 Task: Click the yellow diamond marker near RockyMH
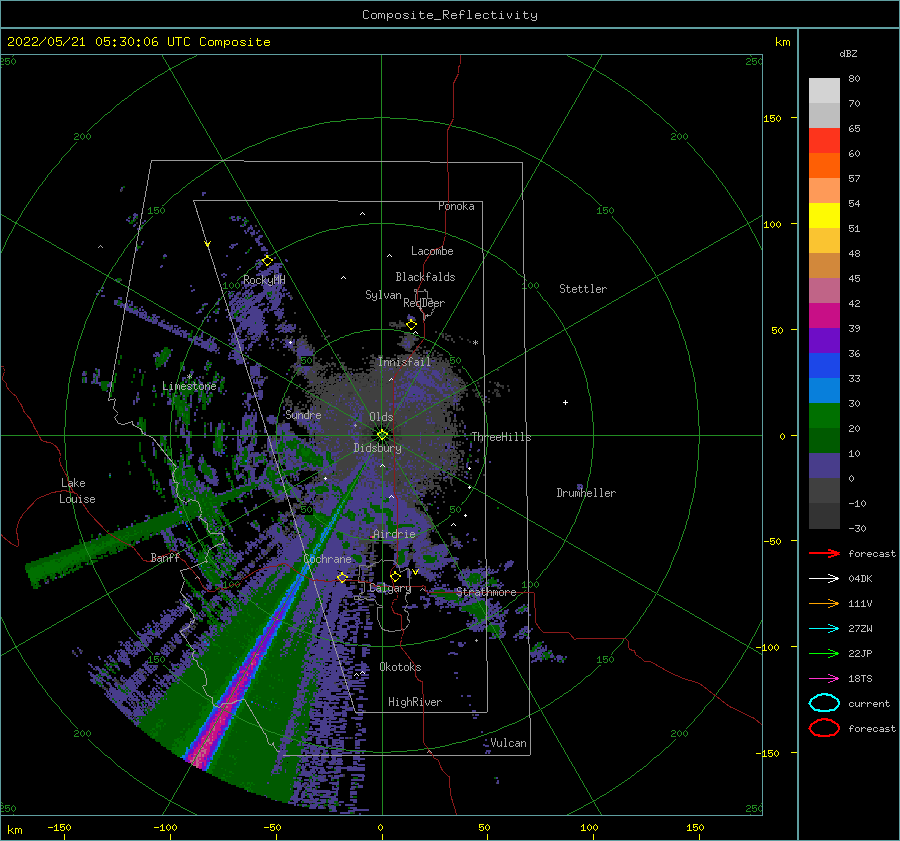point(267,261)
